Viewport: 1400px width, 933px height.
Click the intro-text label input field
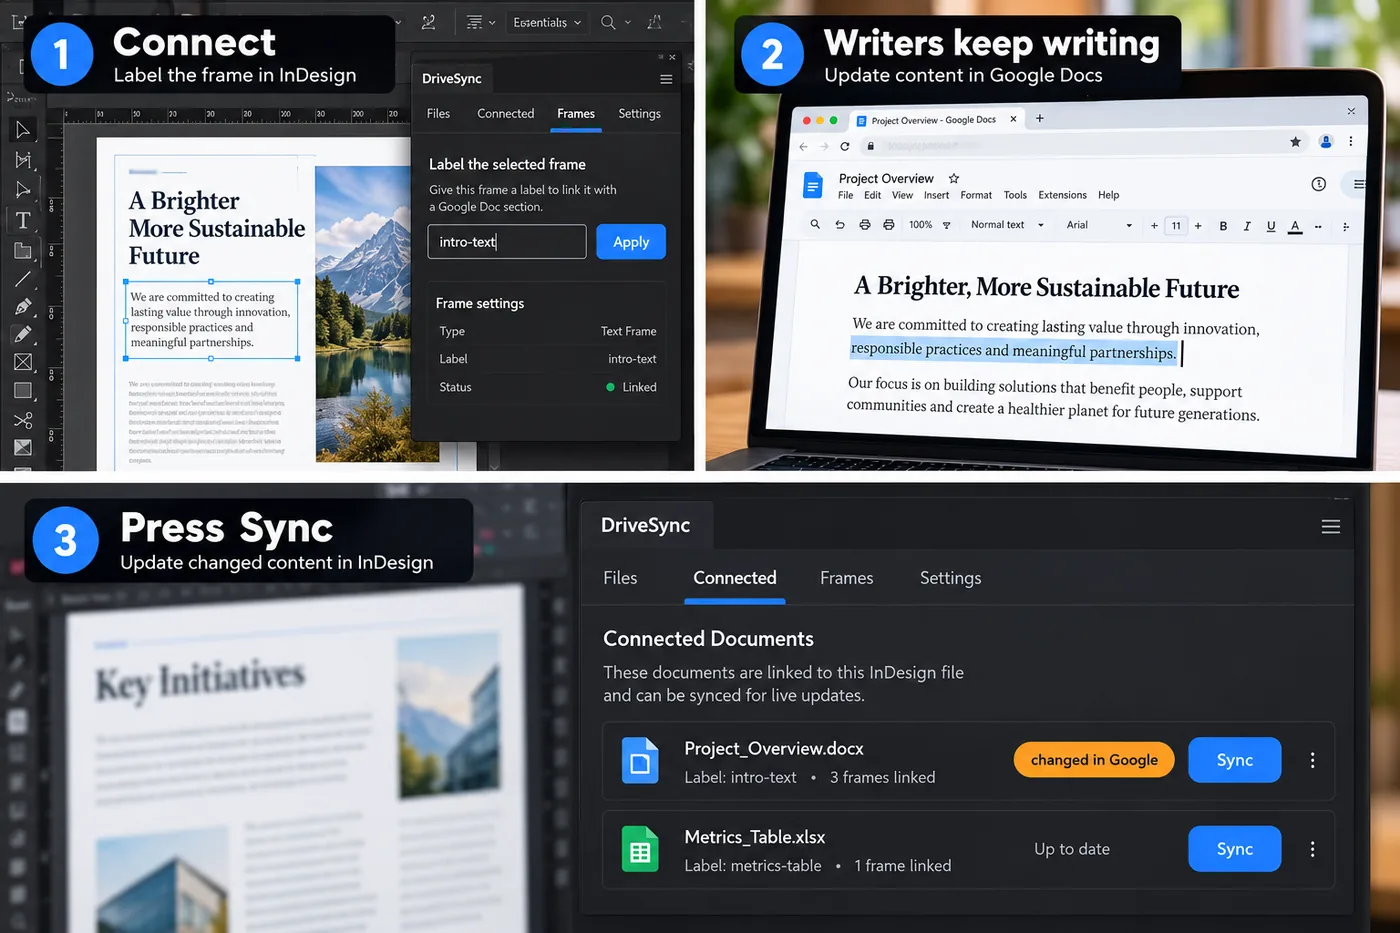(x=507, y=242)
